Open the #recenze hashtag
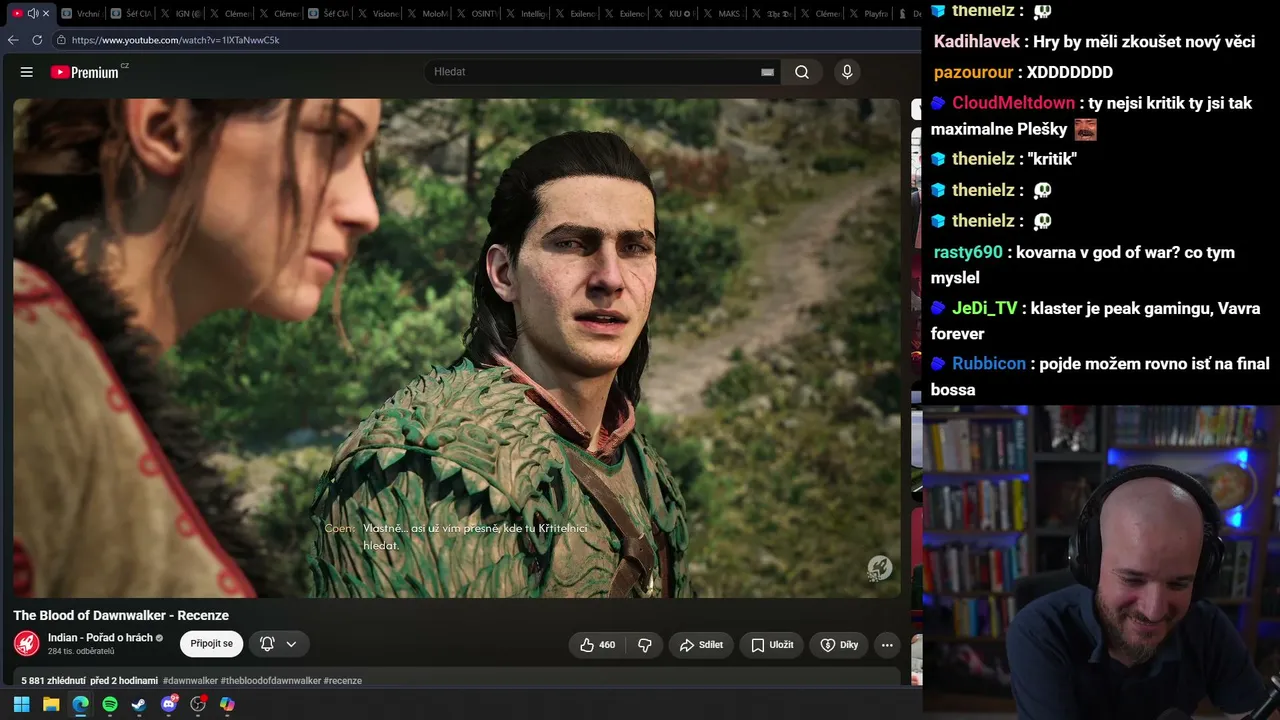This screenshot has width=1280, height=720. tap(343, 681)
